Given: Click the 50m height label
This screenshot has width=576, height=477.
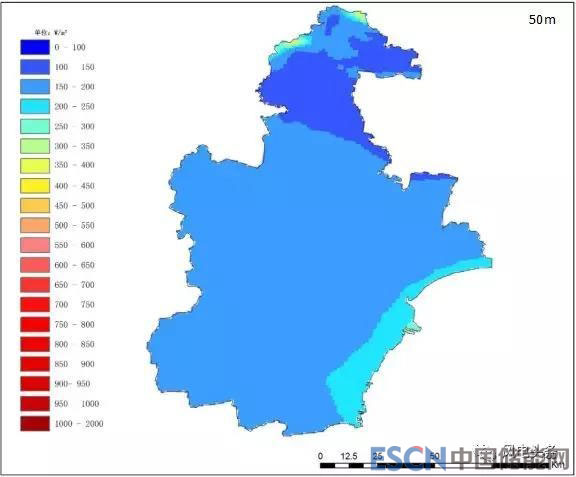Looking at the screenshot, I should [542, 19].
